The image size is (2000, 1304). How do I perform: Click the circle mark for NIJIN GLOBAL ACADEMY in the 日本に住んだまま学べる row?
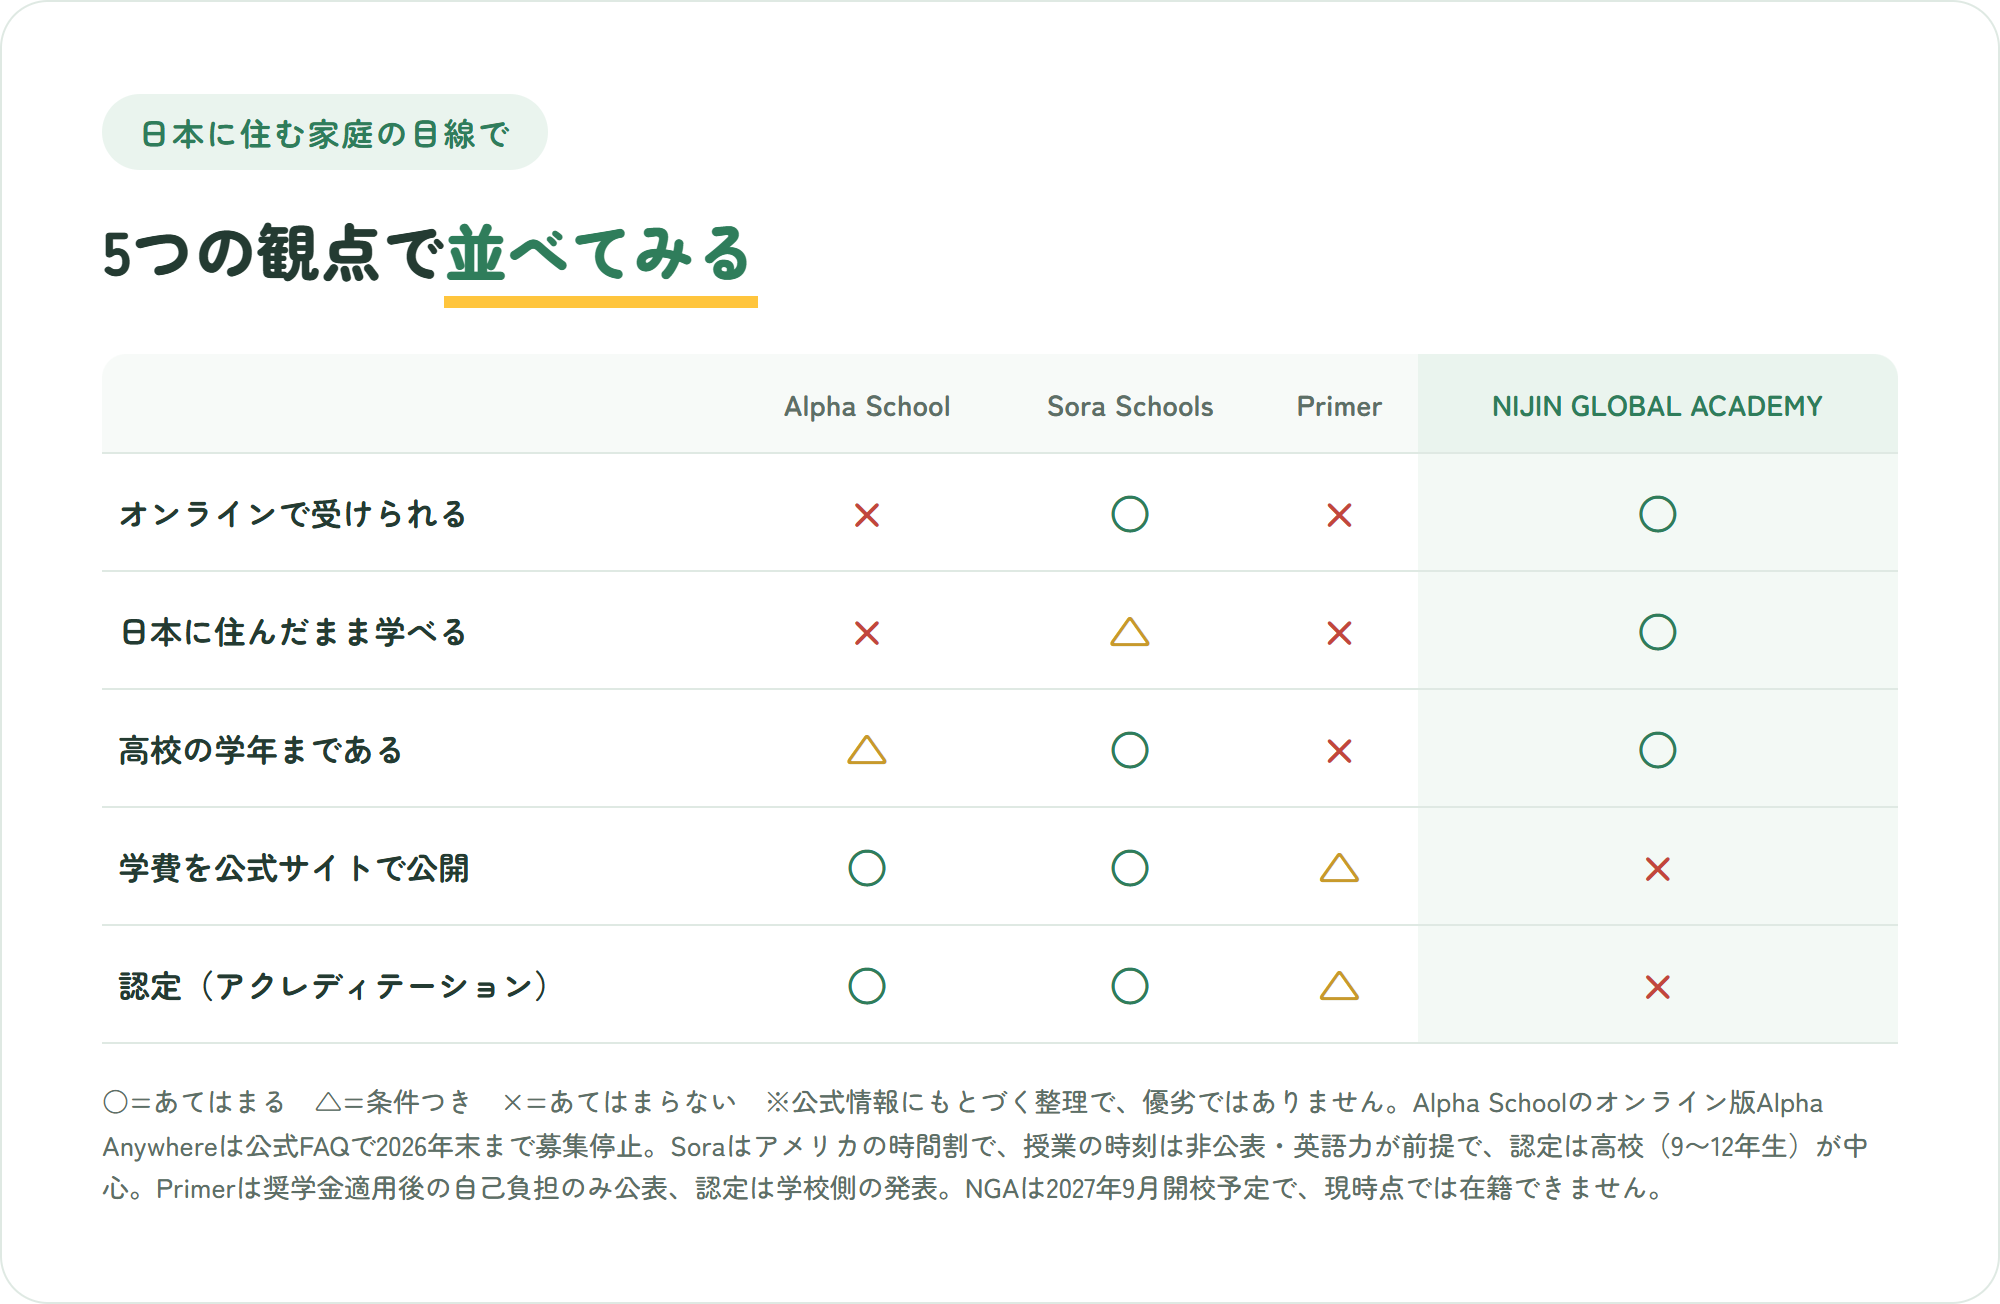(1657, 632)
